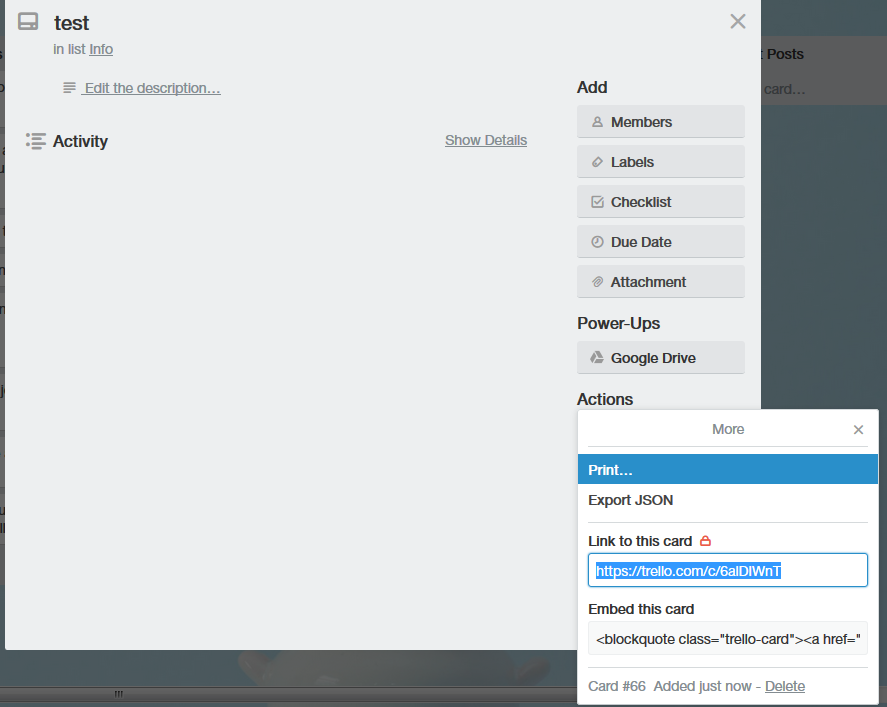
Task: Click Posts list header in background board
Action: (785, 54)
